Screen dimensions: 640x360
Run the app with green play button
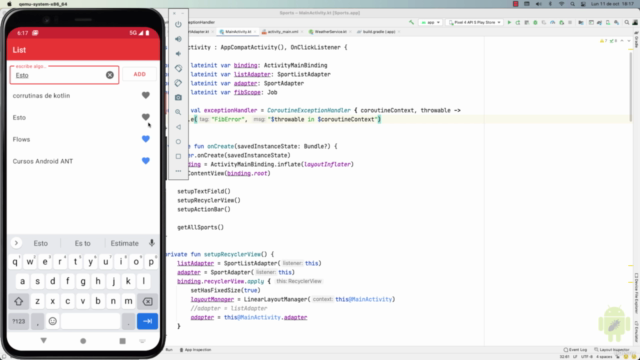tap(509, 22)
